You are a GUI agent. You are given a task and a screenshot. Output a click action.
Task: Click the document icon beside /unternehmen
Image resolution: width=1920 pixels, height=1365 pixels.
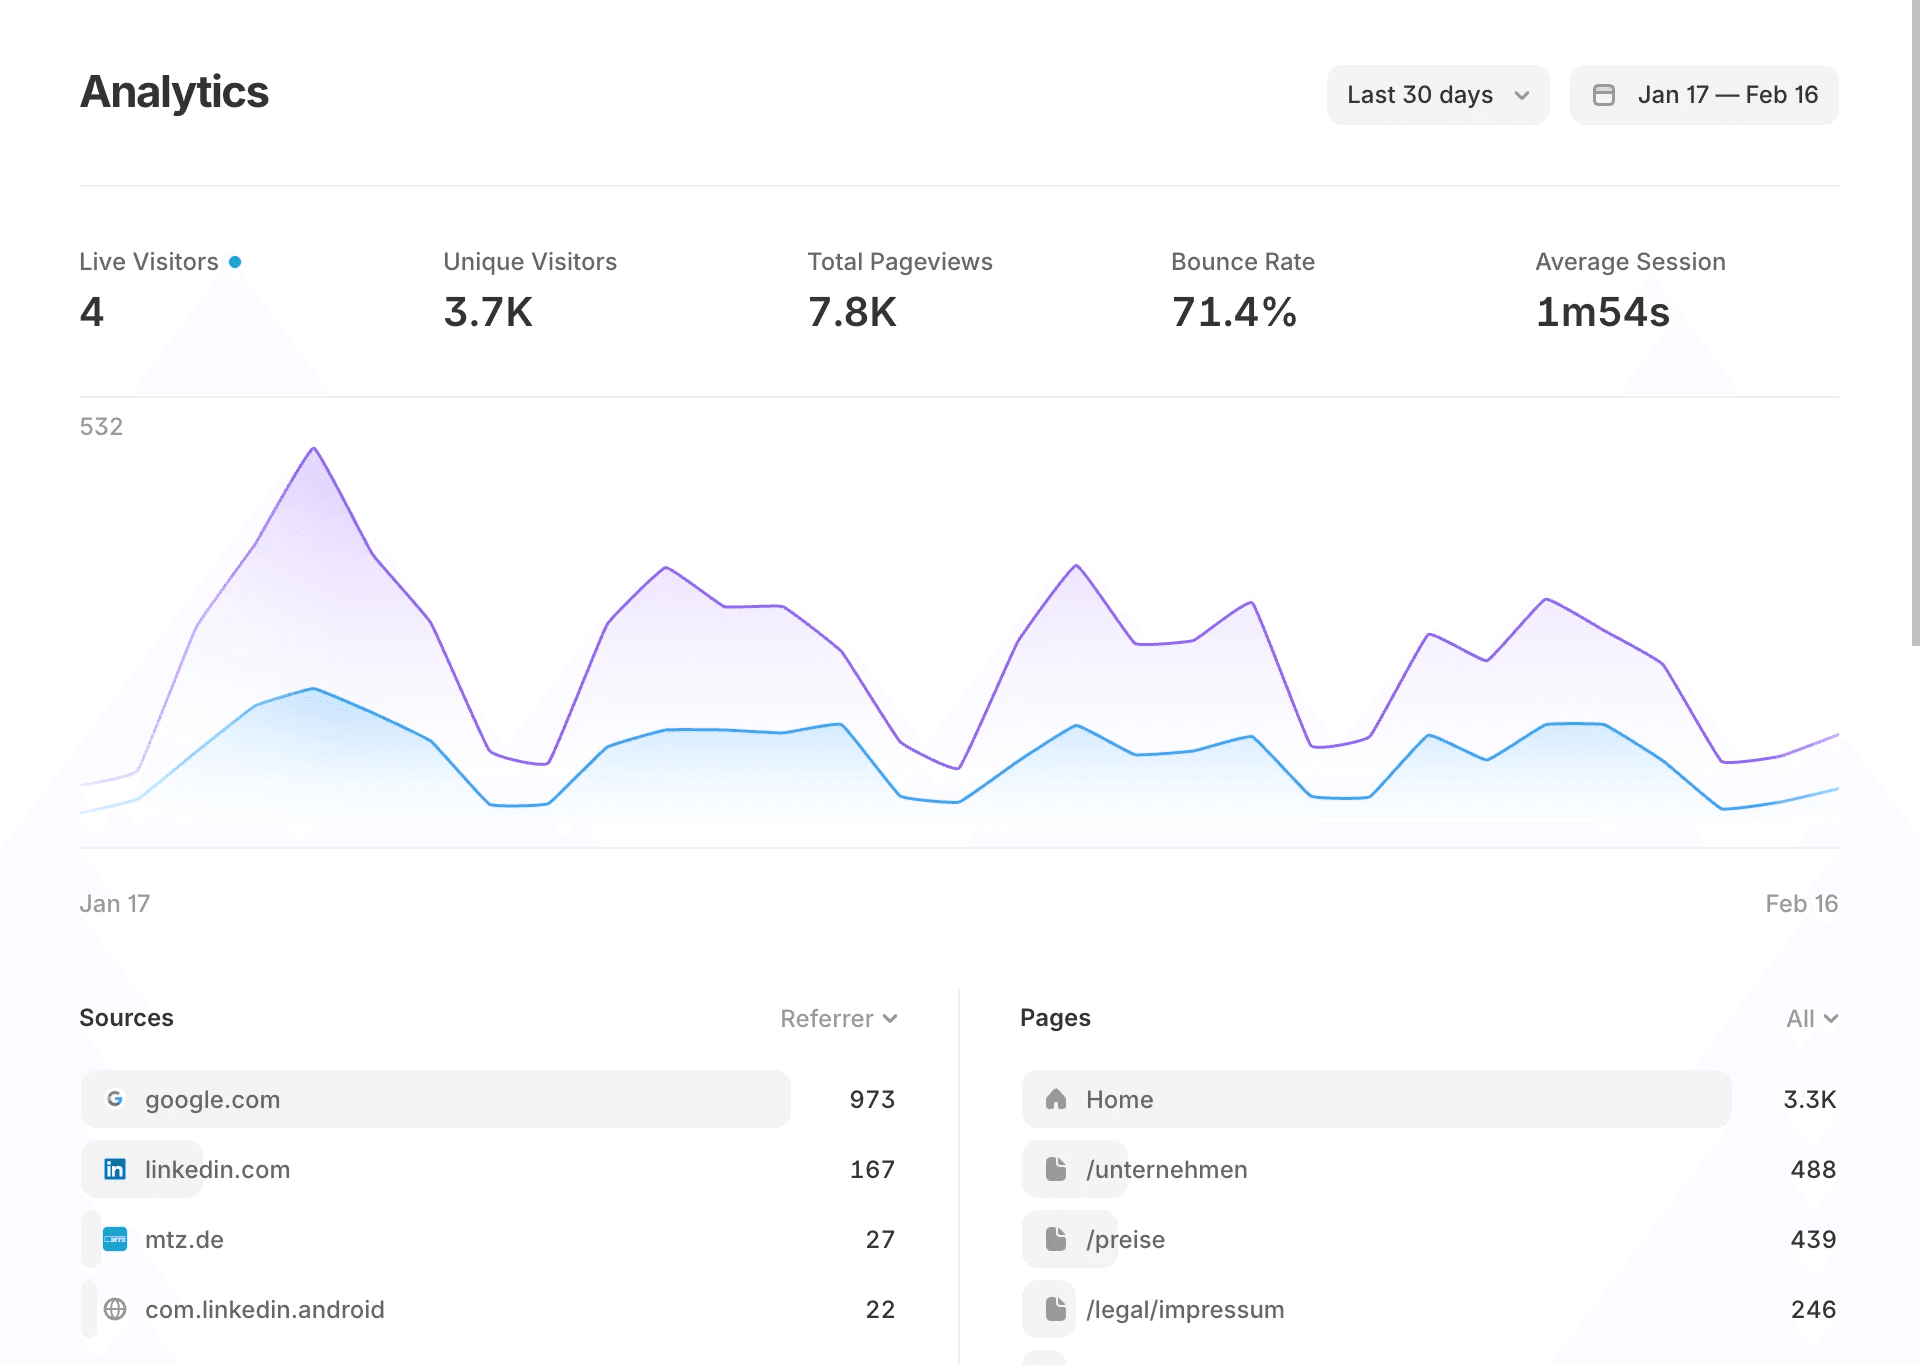(1056, 1169)
